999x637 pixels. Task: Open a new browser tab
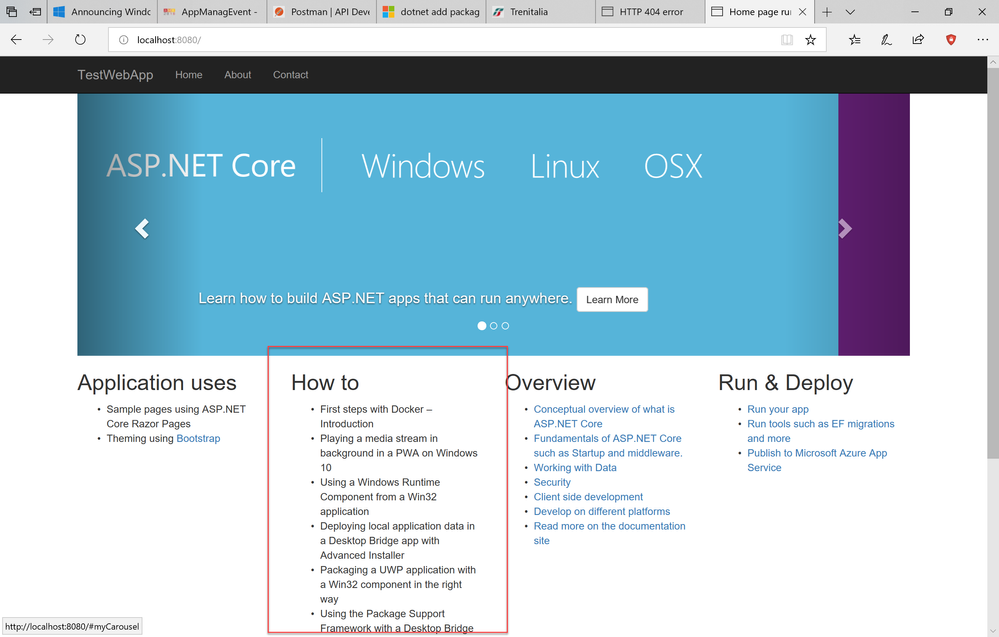[827, 11]
